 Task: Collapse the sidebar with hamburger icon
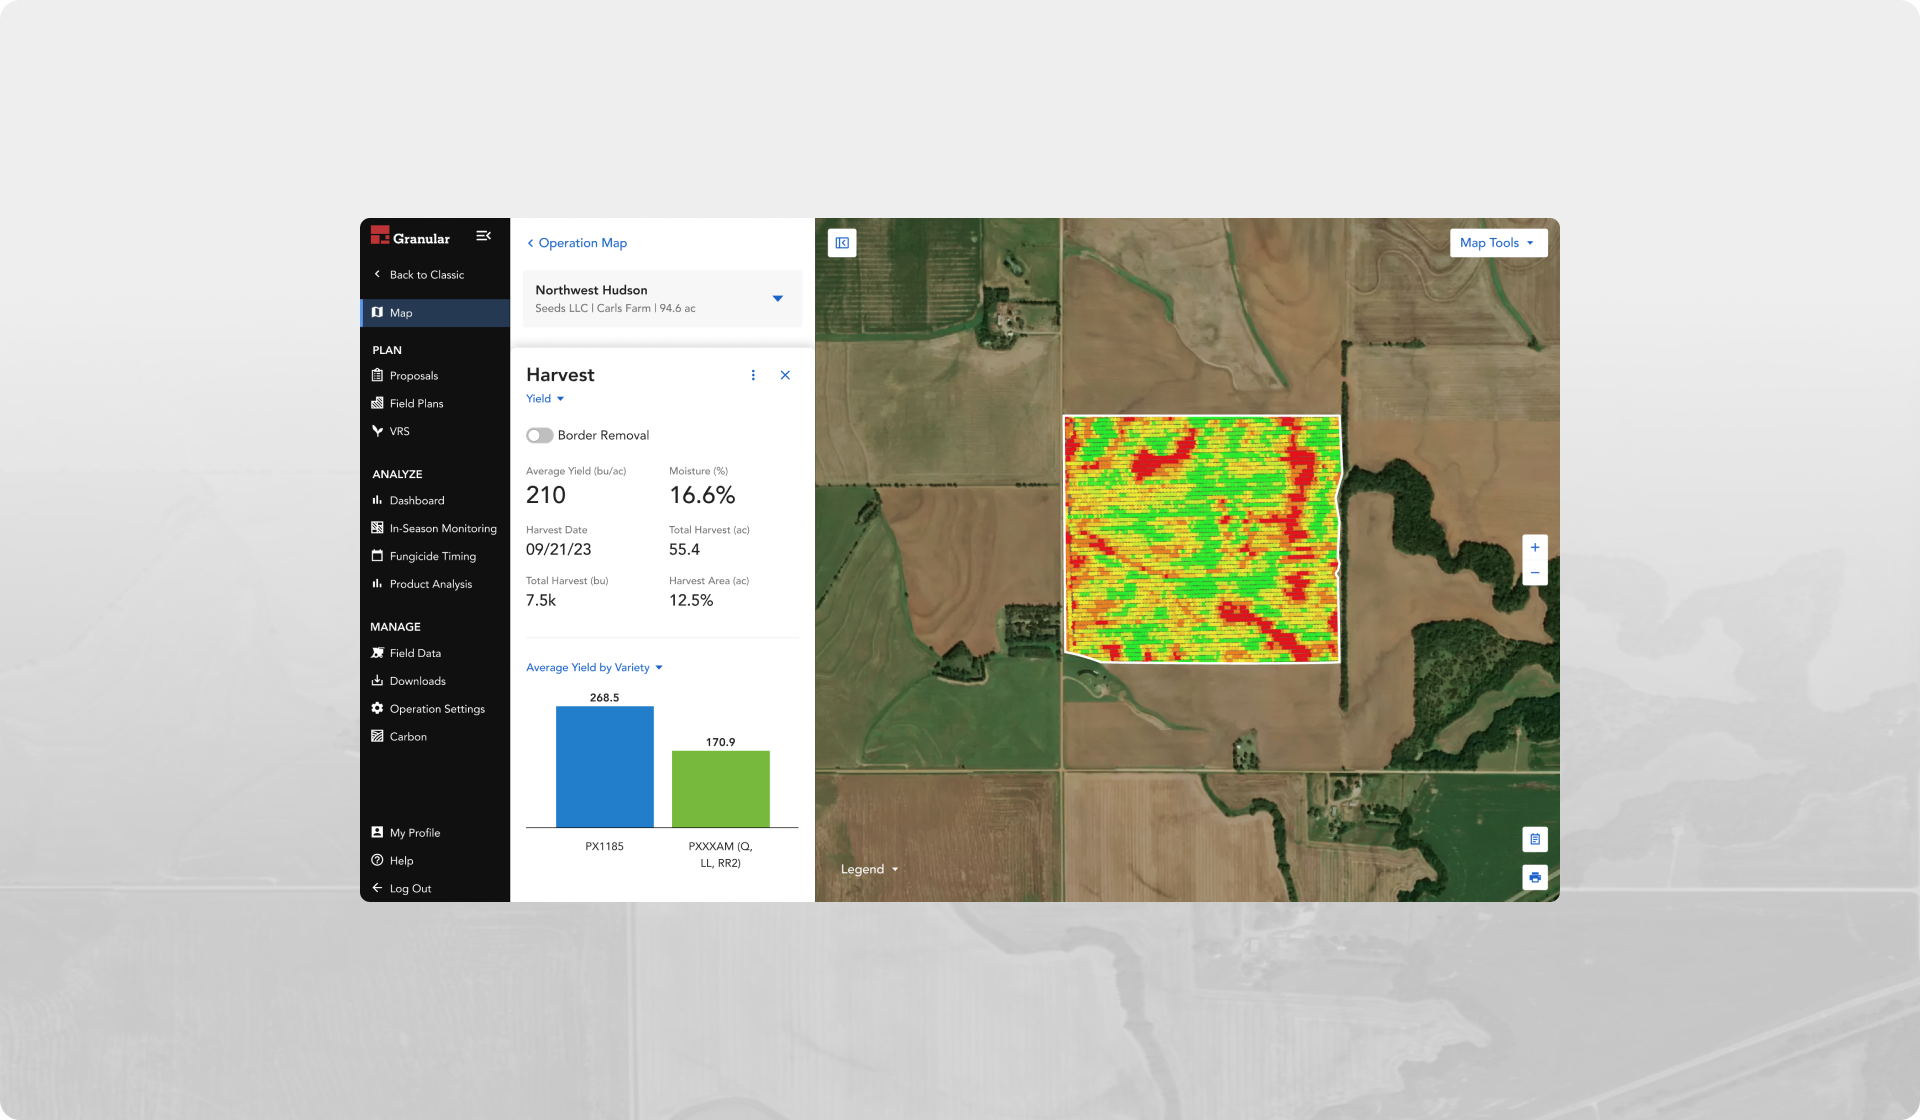pyautogui.click(x=483, y=236)
